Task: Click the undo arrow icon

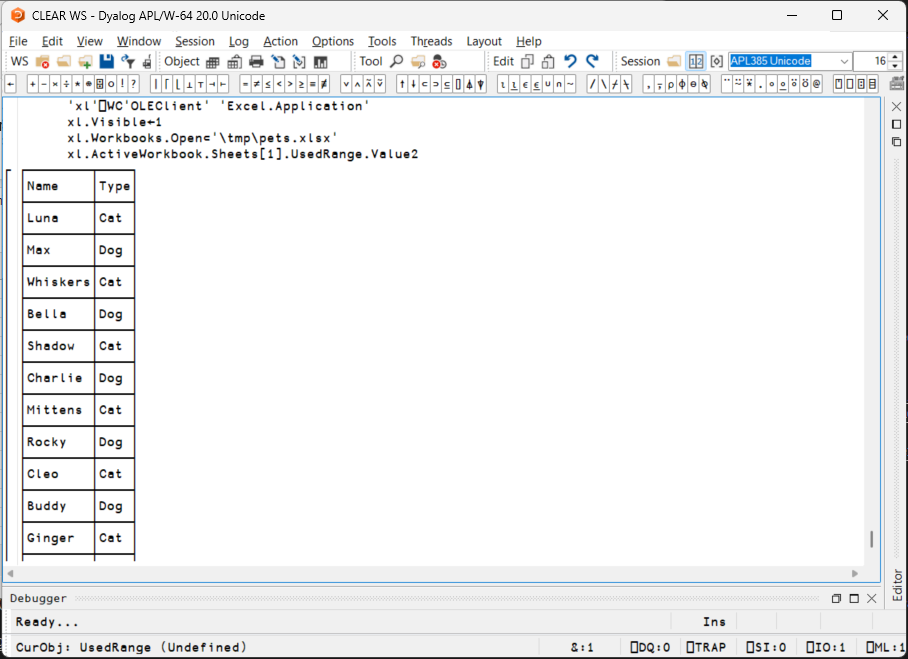Action: [570, 61]
